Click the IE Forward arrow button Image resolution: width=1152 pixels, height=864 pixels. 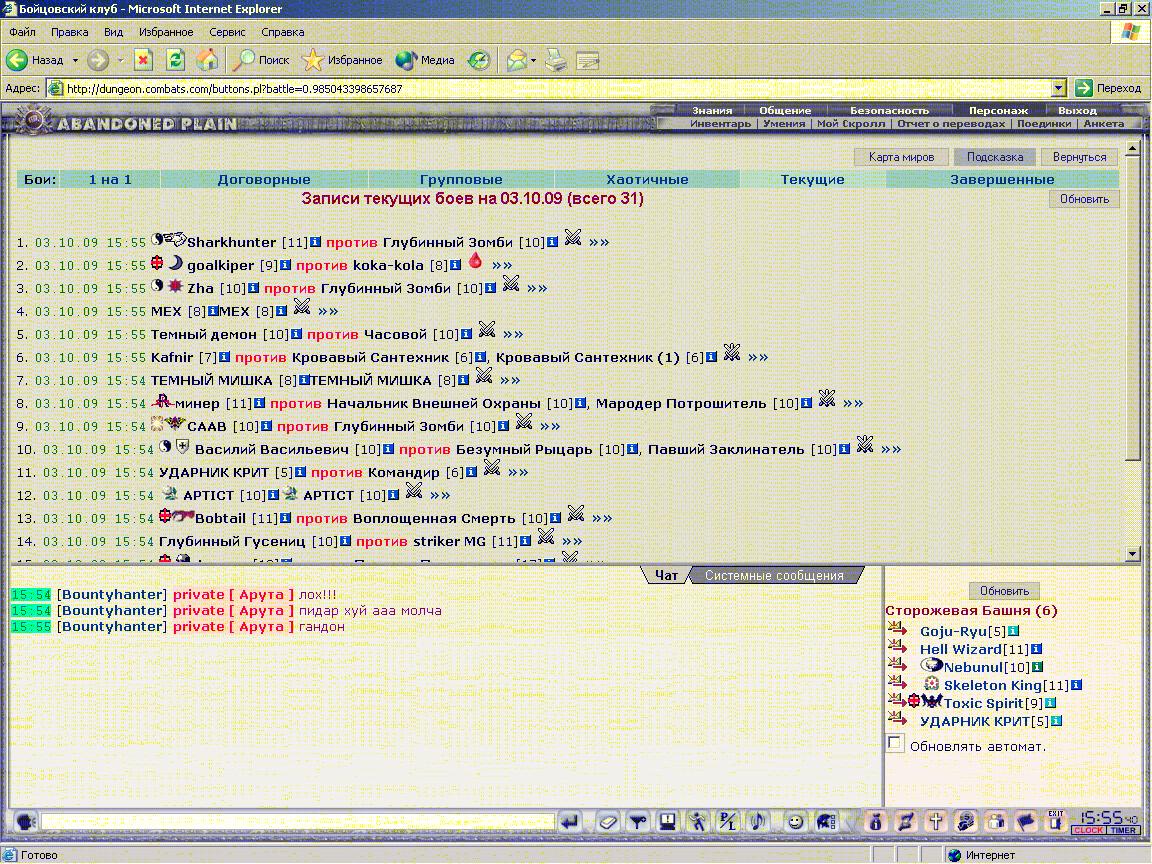pos(98,60)
